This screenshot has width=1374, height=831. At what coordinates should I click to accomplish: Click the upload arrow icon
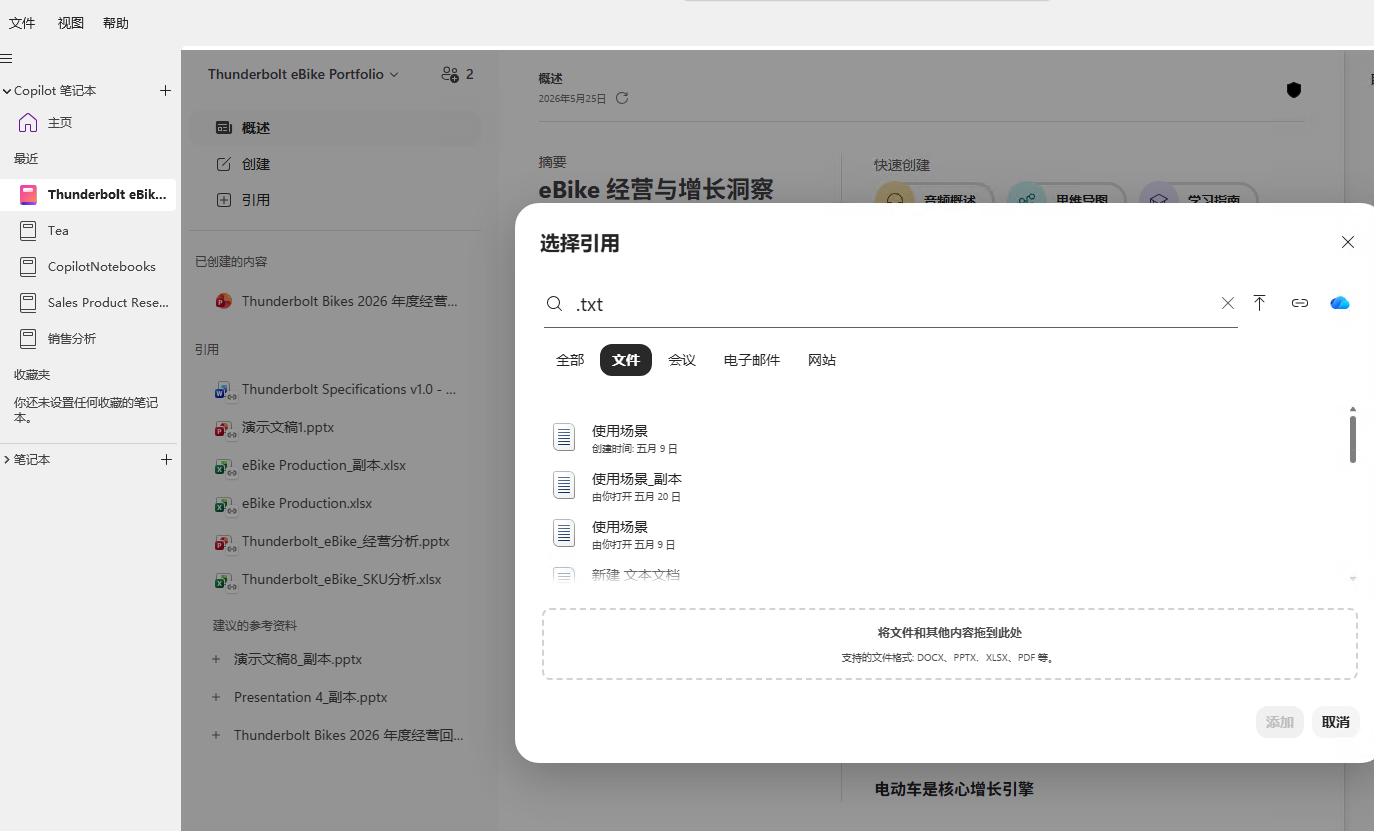pyautogui.click(x=1259, y=303)
